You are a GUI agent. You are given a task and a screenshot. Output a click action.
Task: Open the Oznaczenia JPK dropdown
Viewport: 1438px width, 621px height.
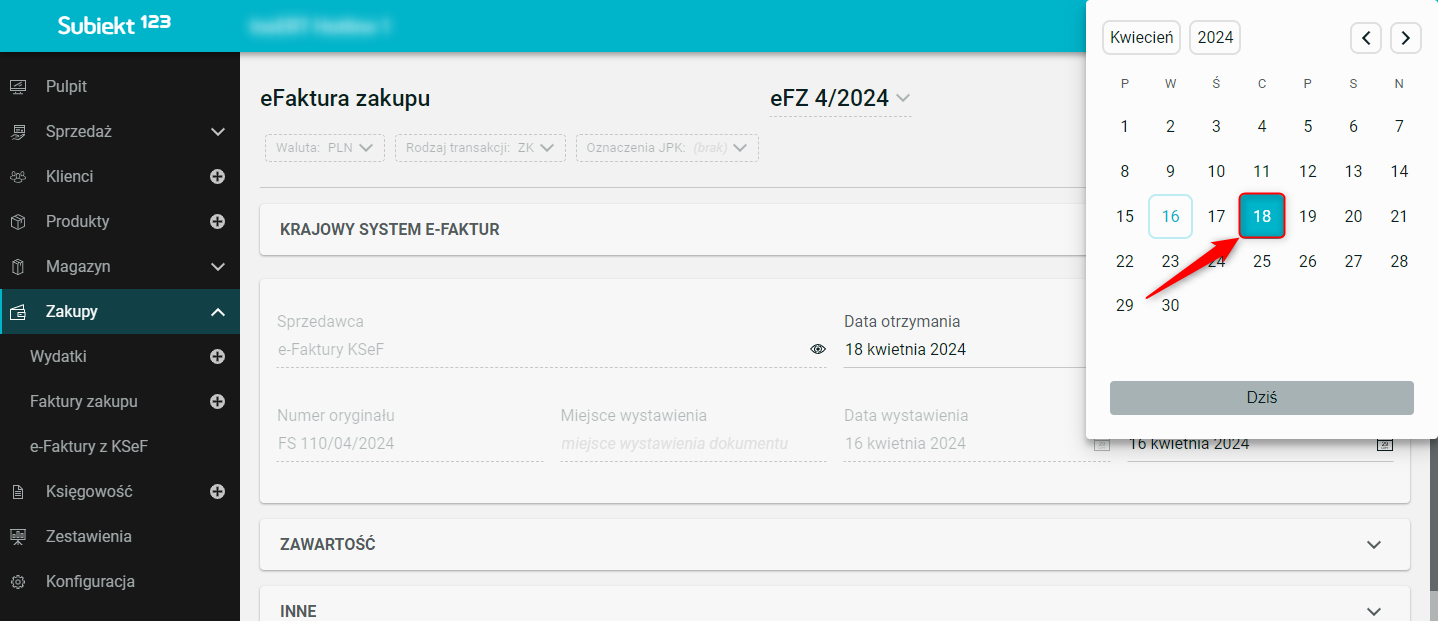point(667,148)
